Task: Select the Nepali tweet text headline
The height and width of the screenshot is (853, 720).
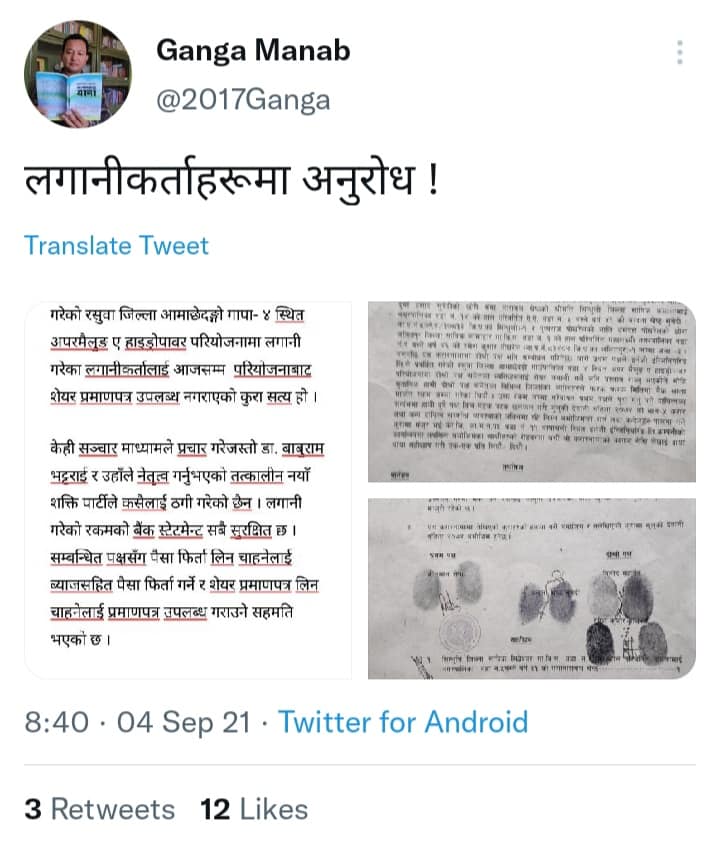Action: click(231, 182)
